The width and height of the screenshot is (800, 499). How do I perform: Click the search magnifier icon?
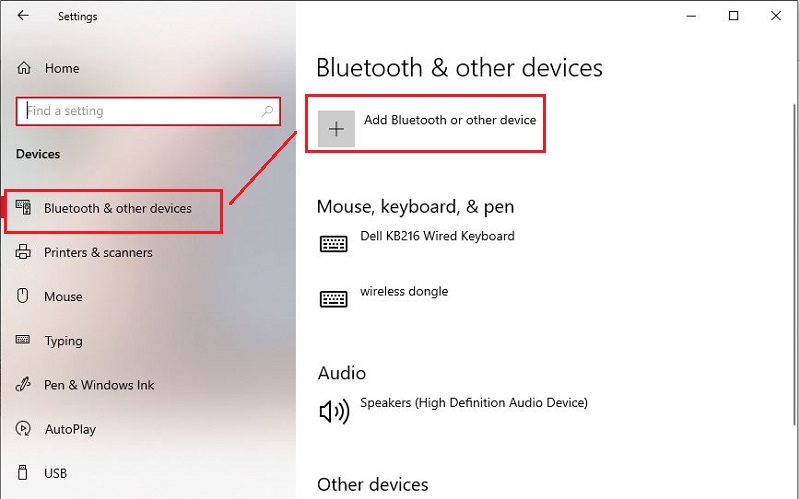click(268, 111)
